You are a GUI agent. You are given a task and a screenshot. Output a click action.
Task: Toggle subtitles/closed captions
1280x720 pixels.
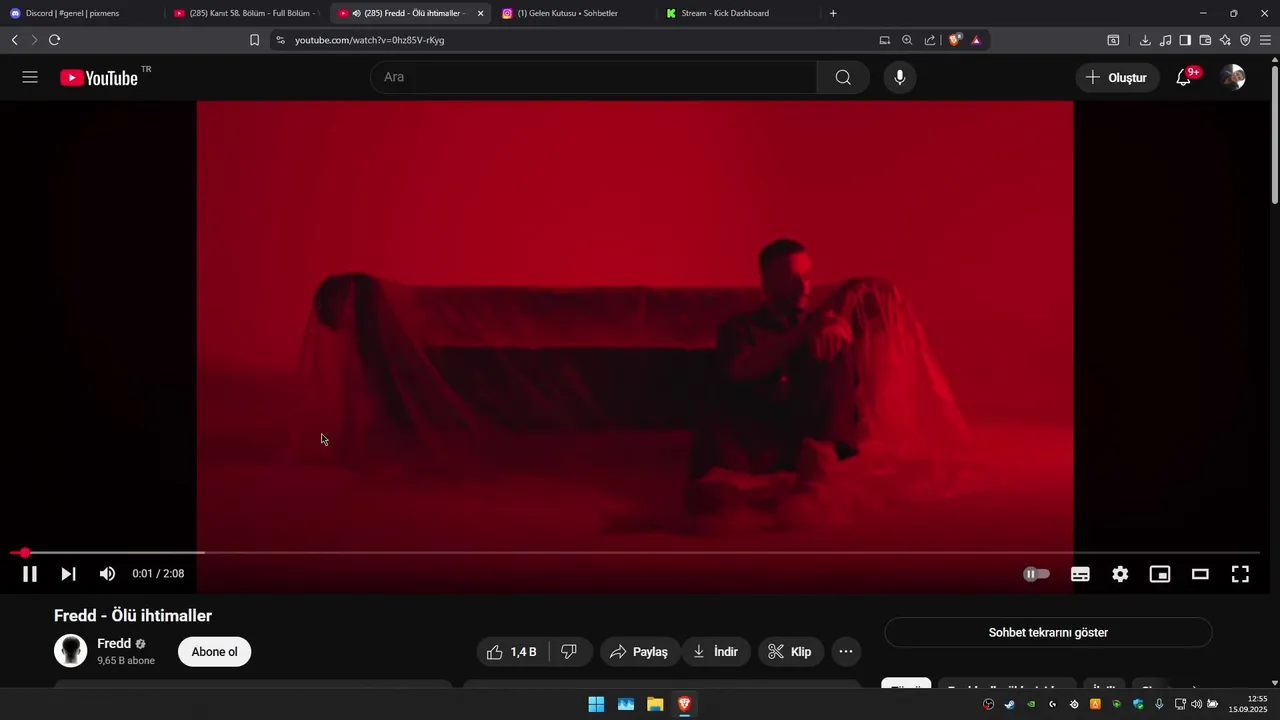coord(1080,573)
